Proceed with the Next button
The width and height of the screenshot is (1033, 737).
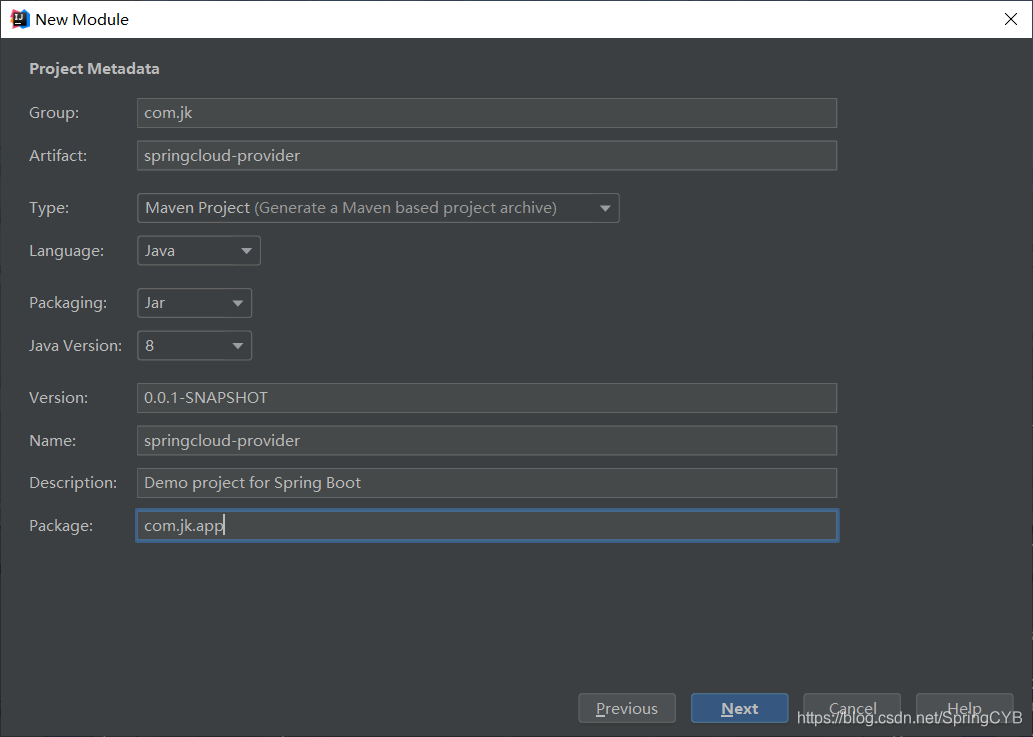pyautogui.click(x=740, y=709)
